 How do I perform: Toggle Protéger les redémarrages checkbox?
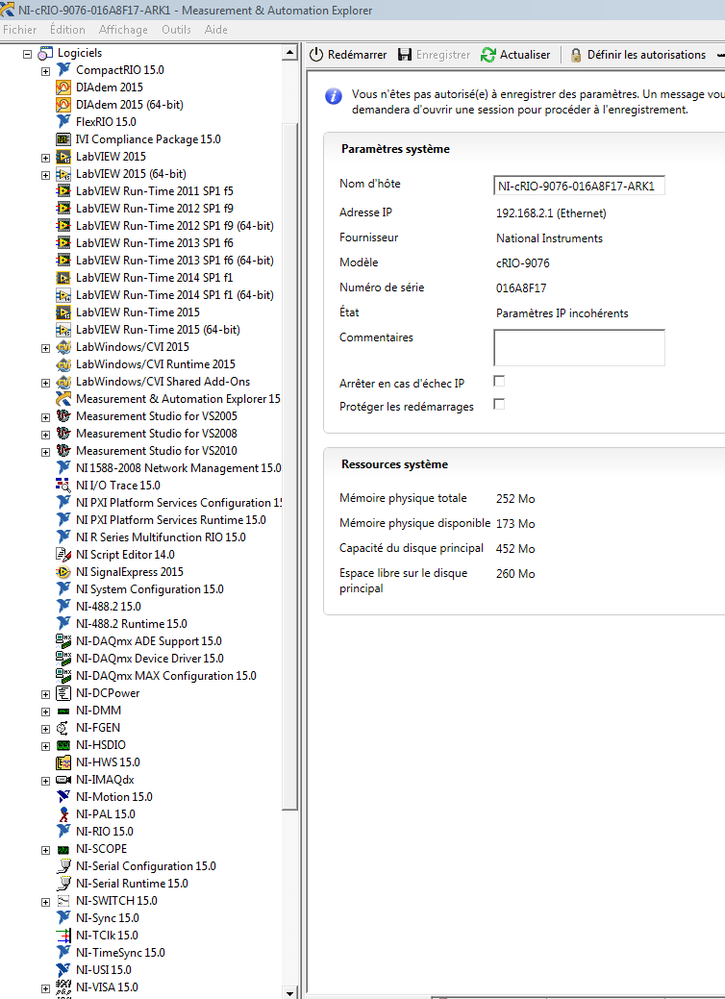click(499, 404)
